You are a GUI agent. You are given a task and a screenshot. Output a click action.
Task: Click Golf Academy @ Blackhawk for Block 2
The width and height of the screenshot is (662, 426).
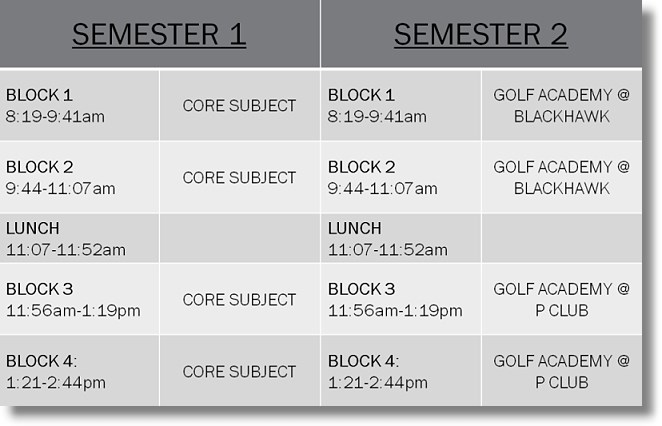561,177
